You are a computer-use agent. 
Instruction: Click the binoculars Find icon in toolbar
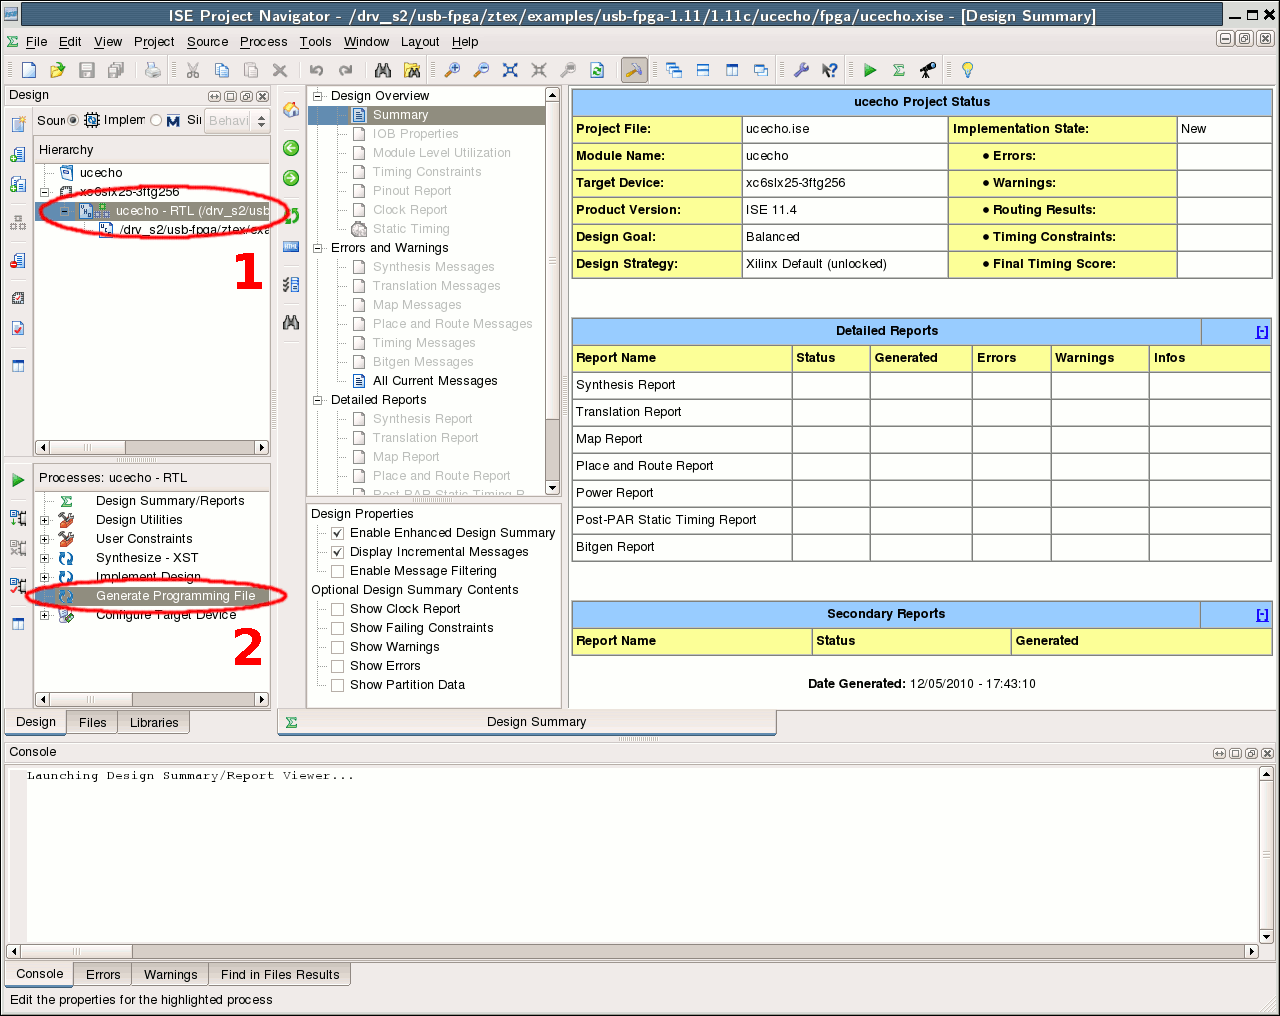point(383,70)
